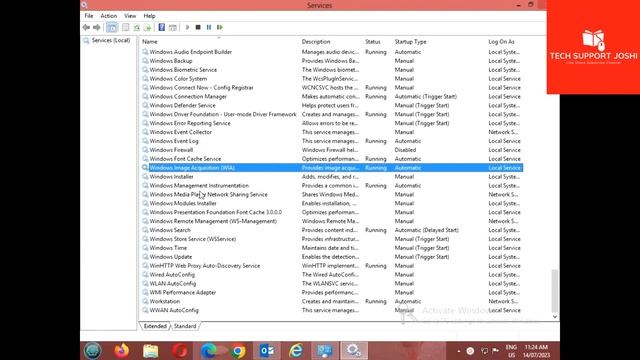Select the Windows Update service
640x360 pixels.
tap(171, 257)
